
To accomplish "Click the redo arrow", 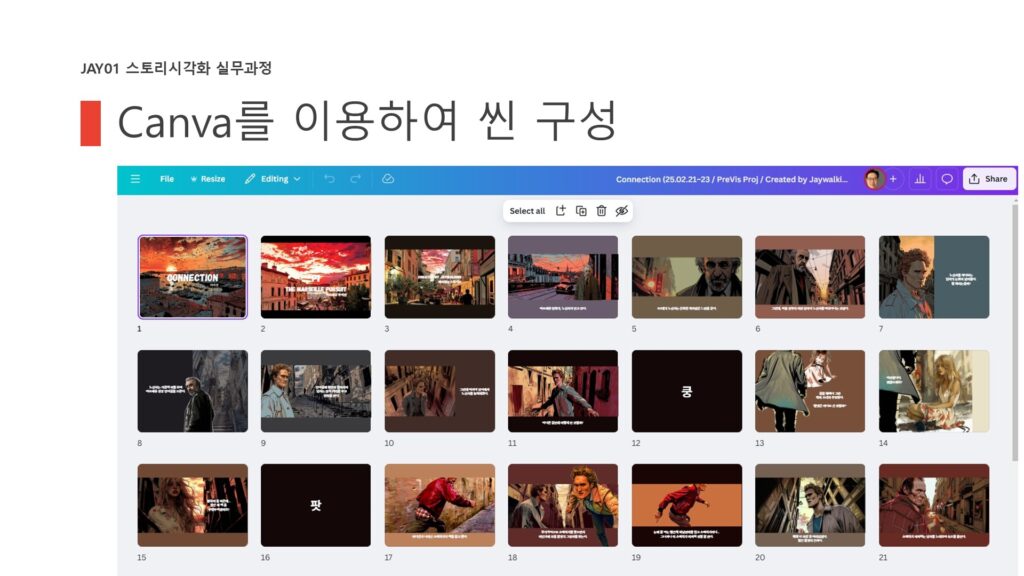I will 355,179.
